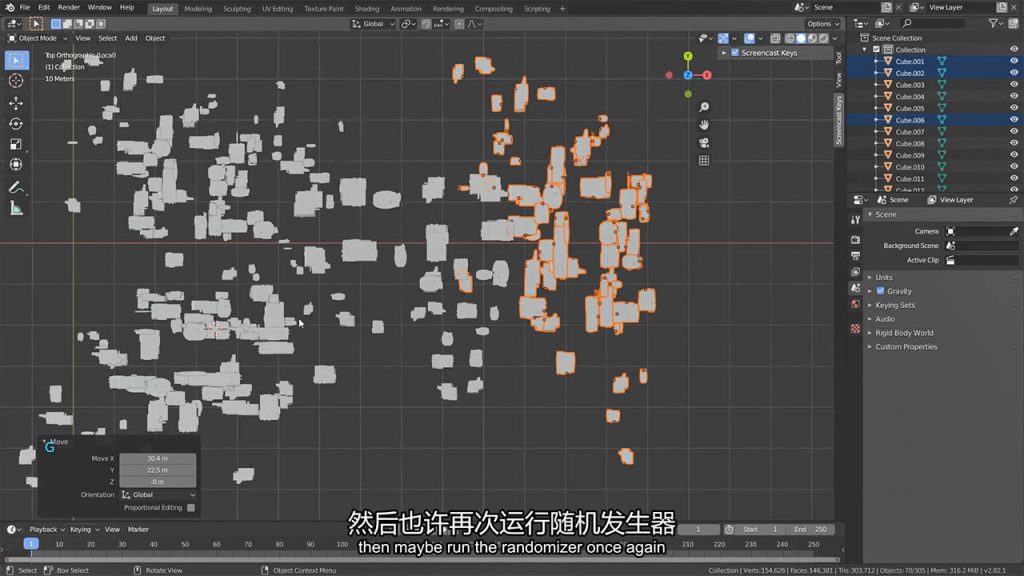Open the Object Mode dropdown

pyautogui.click(x=37, y=39)
